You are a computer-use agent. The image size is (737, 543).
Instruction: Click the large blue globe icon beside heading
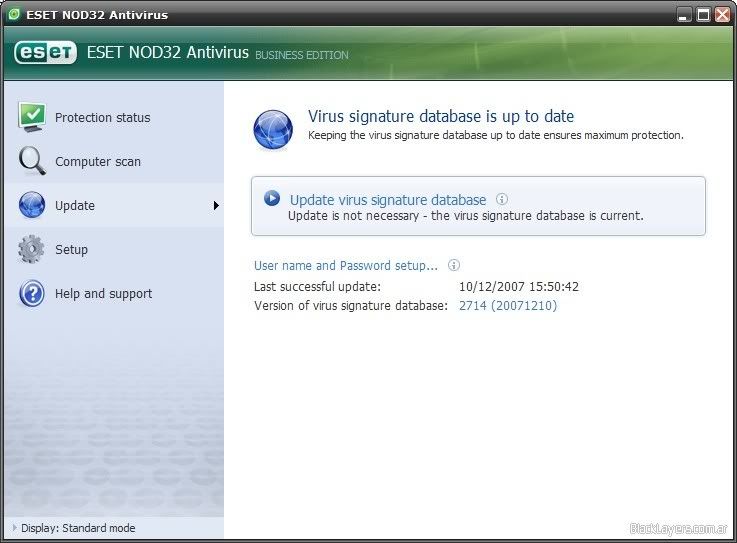click(x=273, y=130)
